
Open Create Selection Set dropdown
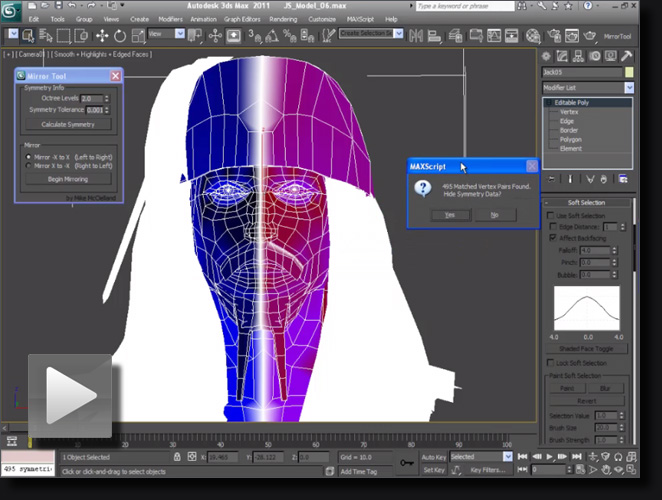372,33
